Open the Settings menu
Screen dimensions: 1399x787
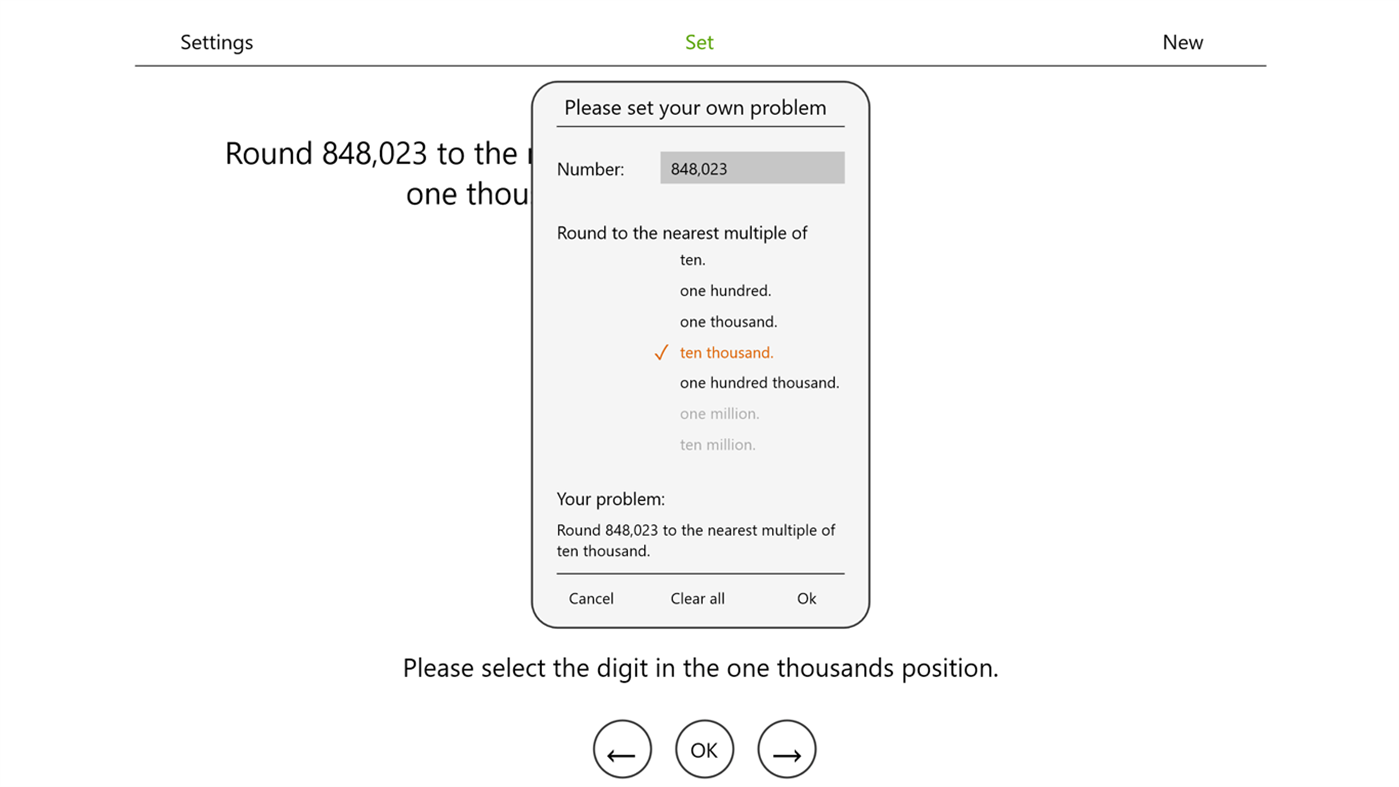[216, 42]
